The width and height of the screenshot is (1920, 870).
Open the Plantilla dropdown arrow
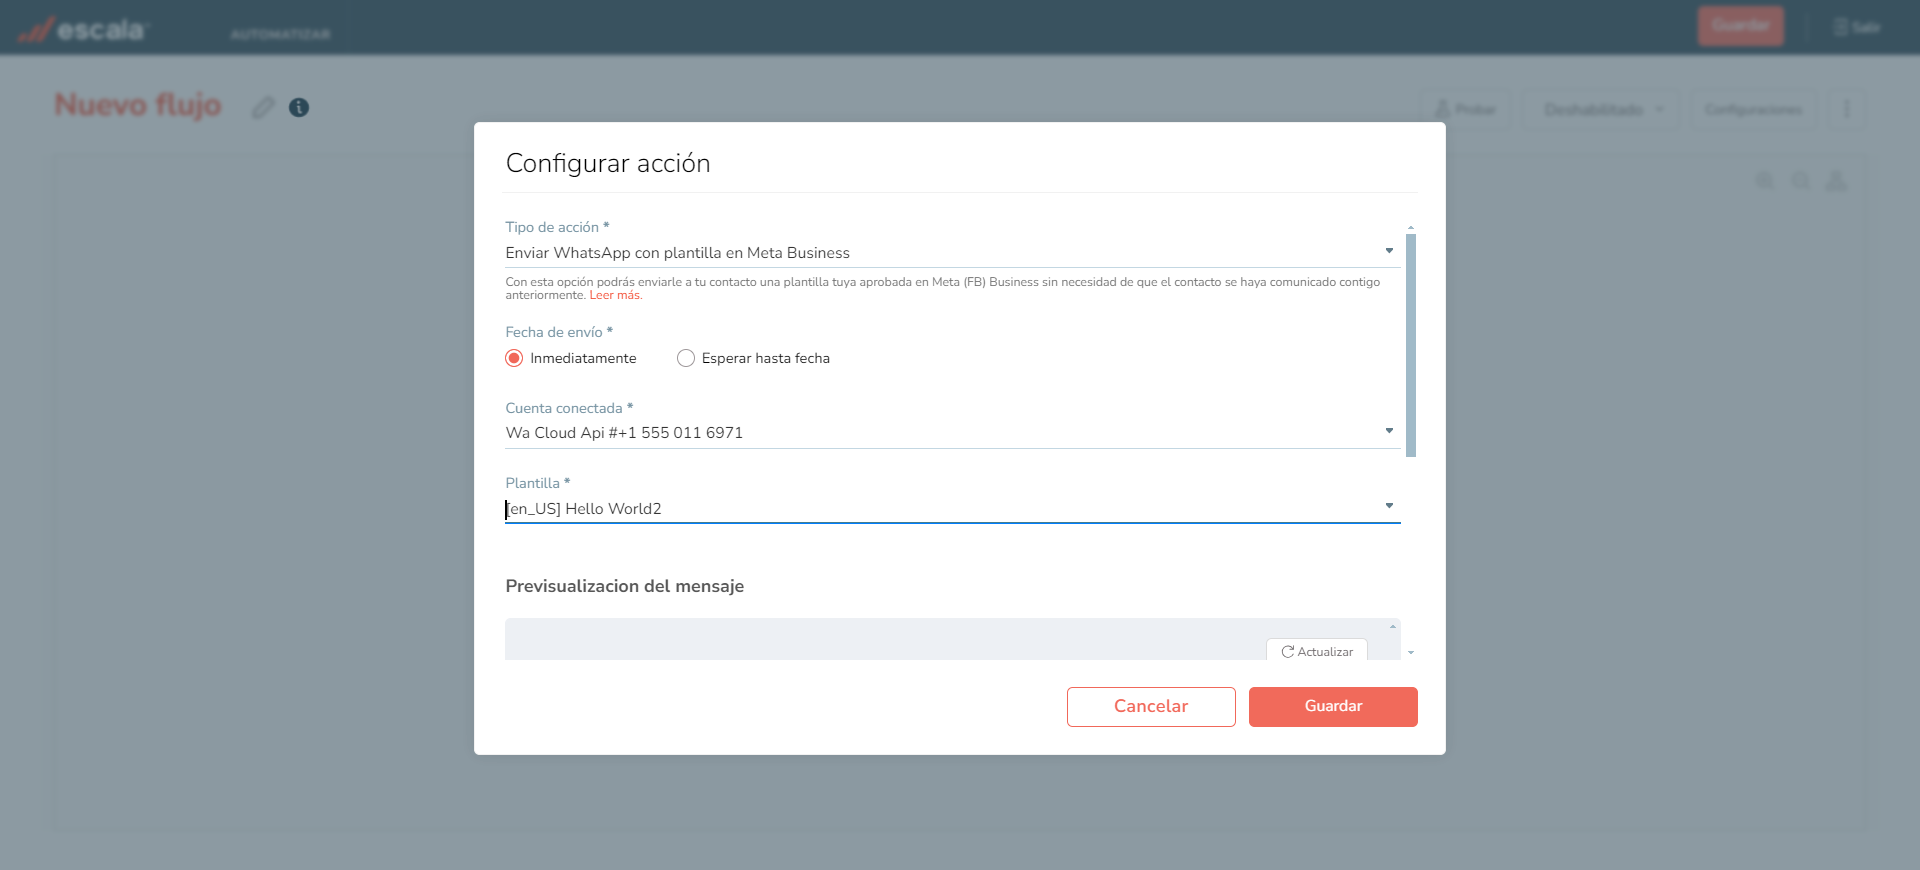point(1389,506)
